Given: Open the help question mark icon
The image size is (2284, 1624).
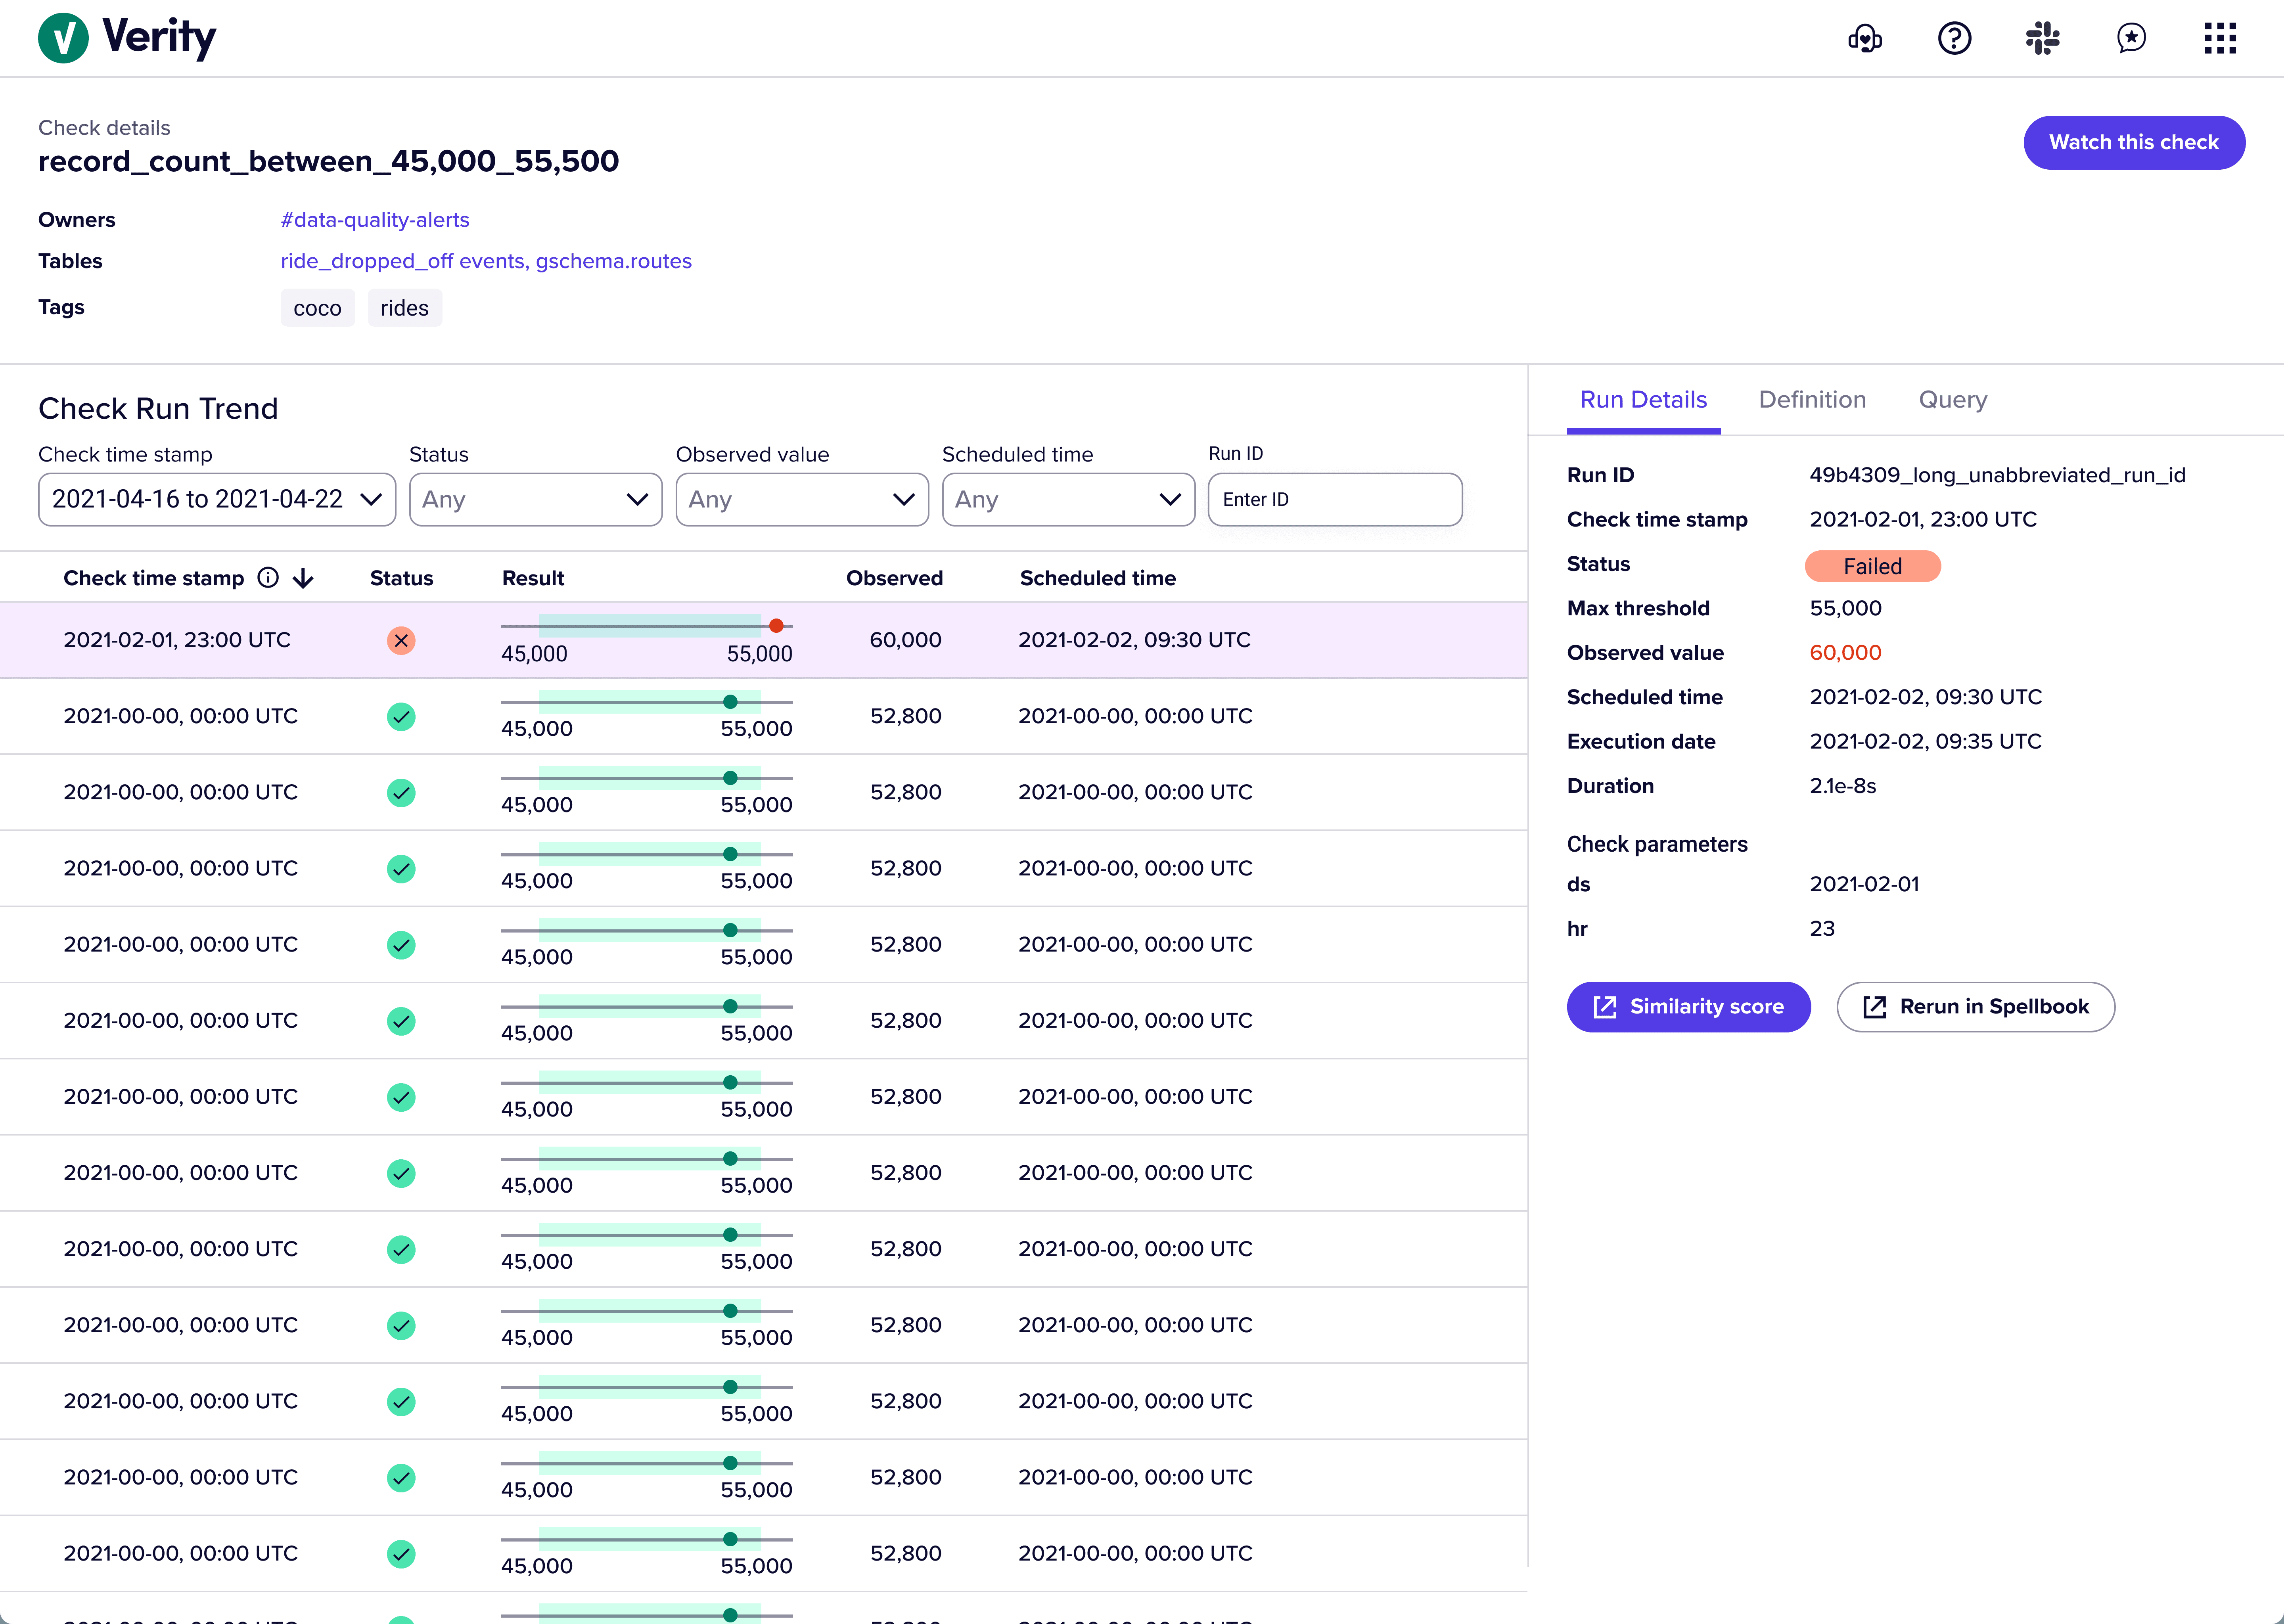Looking at the screenshot, I should pos(1954,38).
